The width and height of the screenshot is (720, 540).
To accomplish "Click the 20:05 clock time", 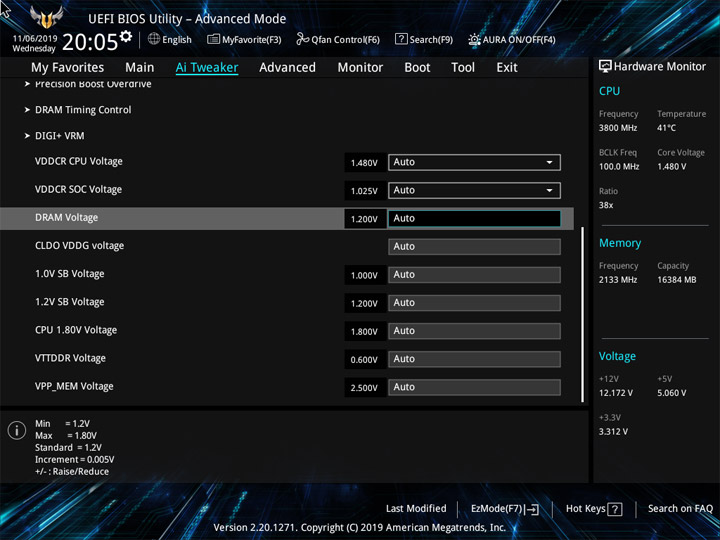I will 90,42.
